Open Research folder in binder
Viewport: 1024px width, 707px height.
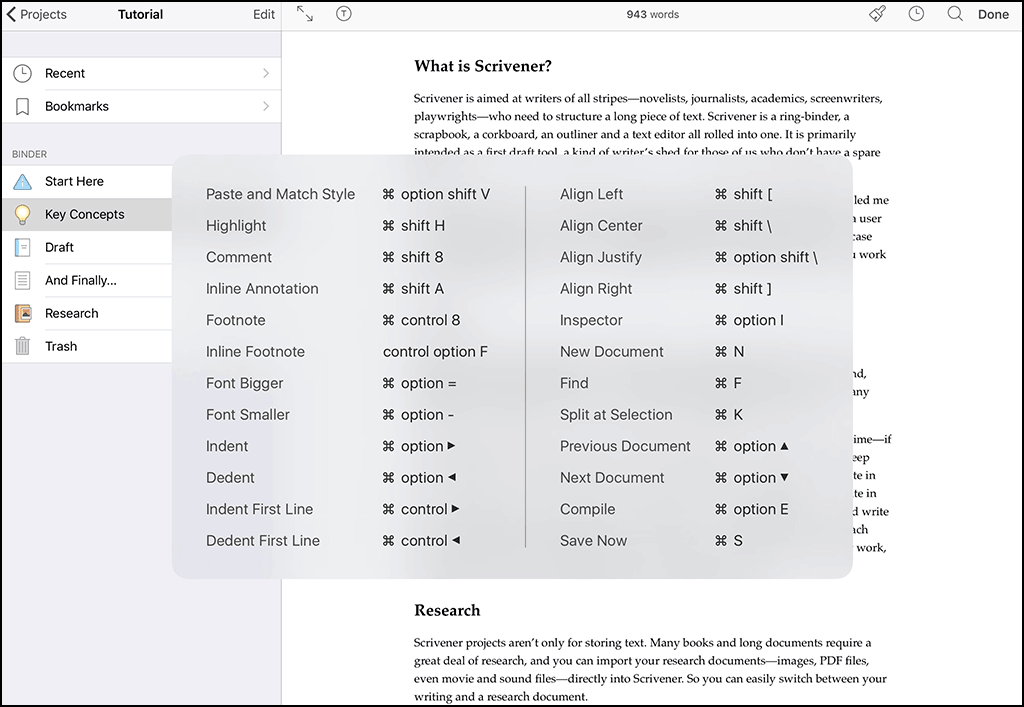click(x=88, y=313)
